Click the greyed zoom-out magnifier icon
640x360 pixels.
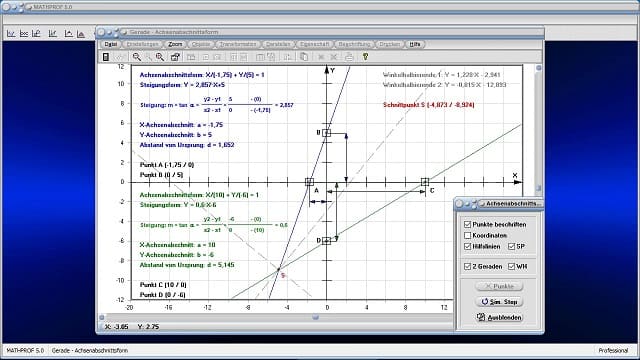148,57
